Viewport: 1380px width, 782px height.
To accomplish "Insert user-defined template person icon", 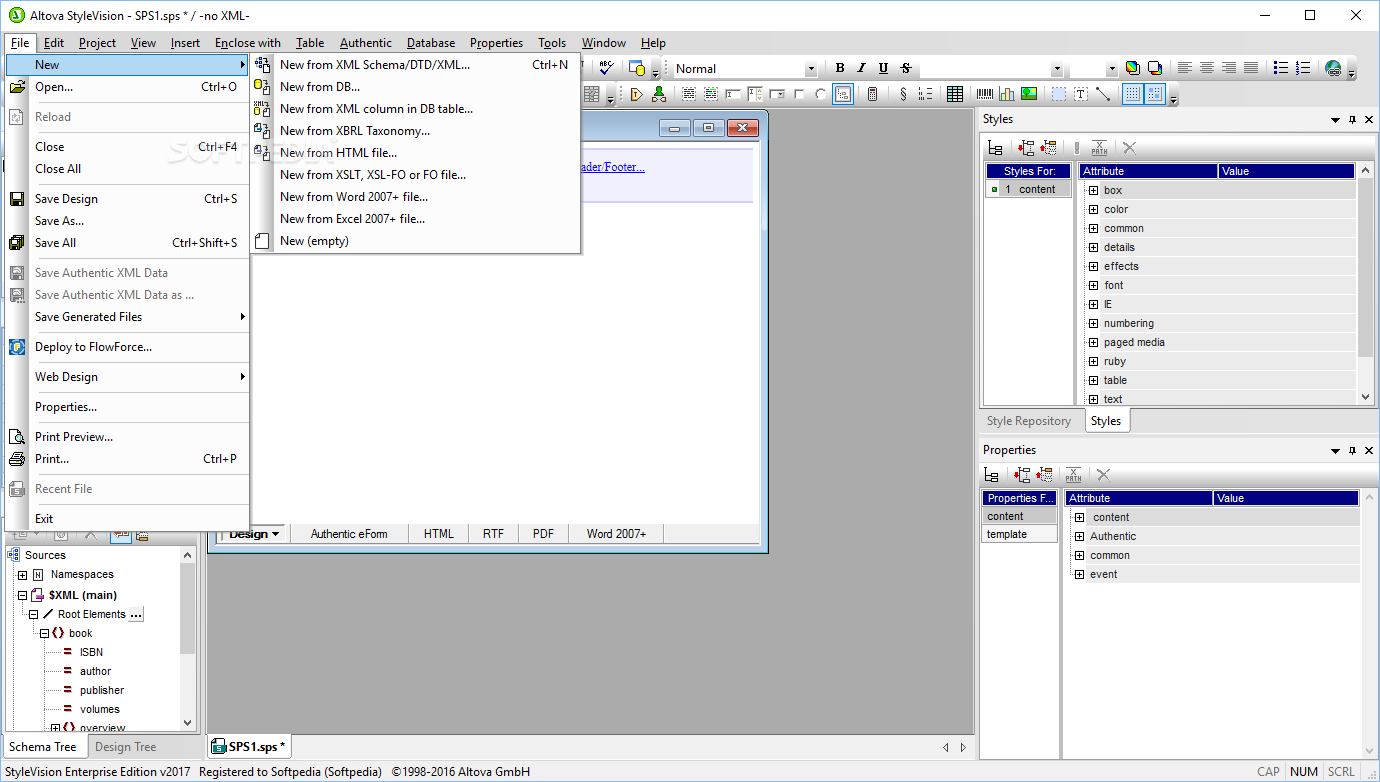I will point(659,94).
